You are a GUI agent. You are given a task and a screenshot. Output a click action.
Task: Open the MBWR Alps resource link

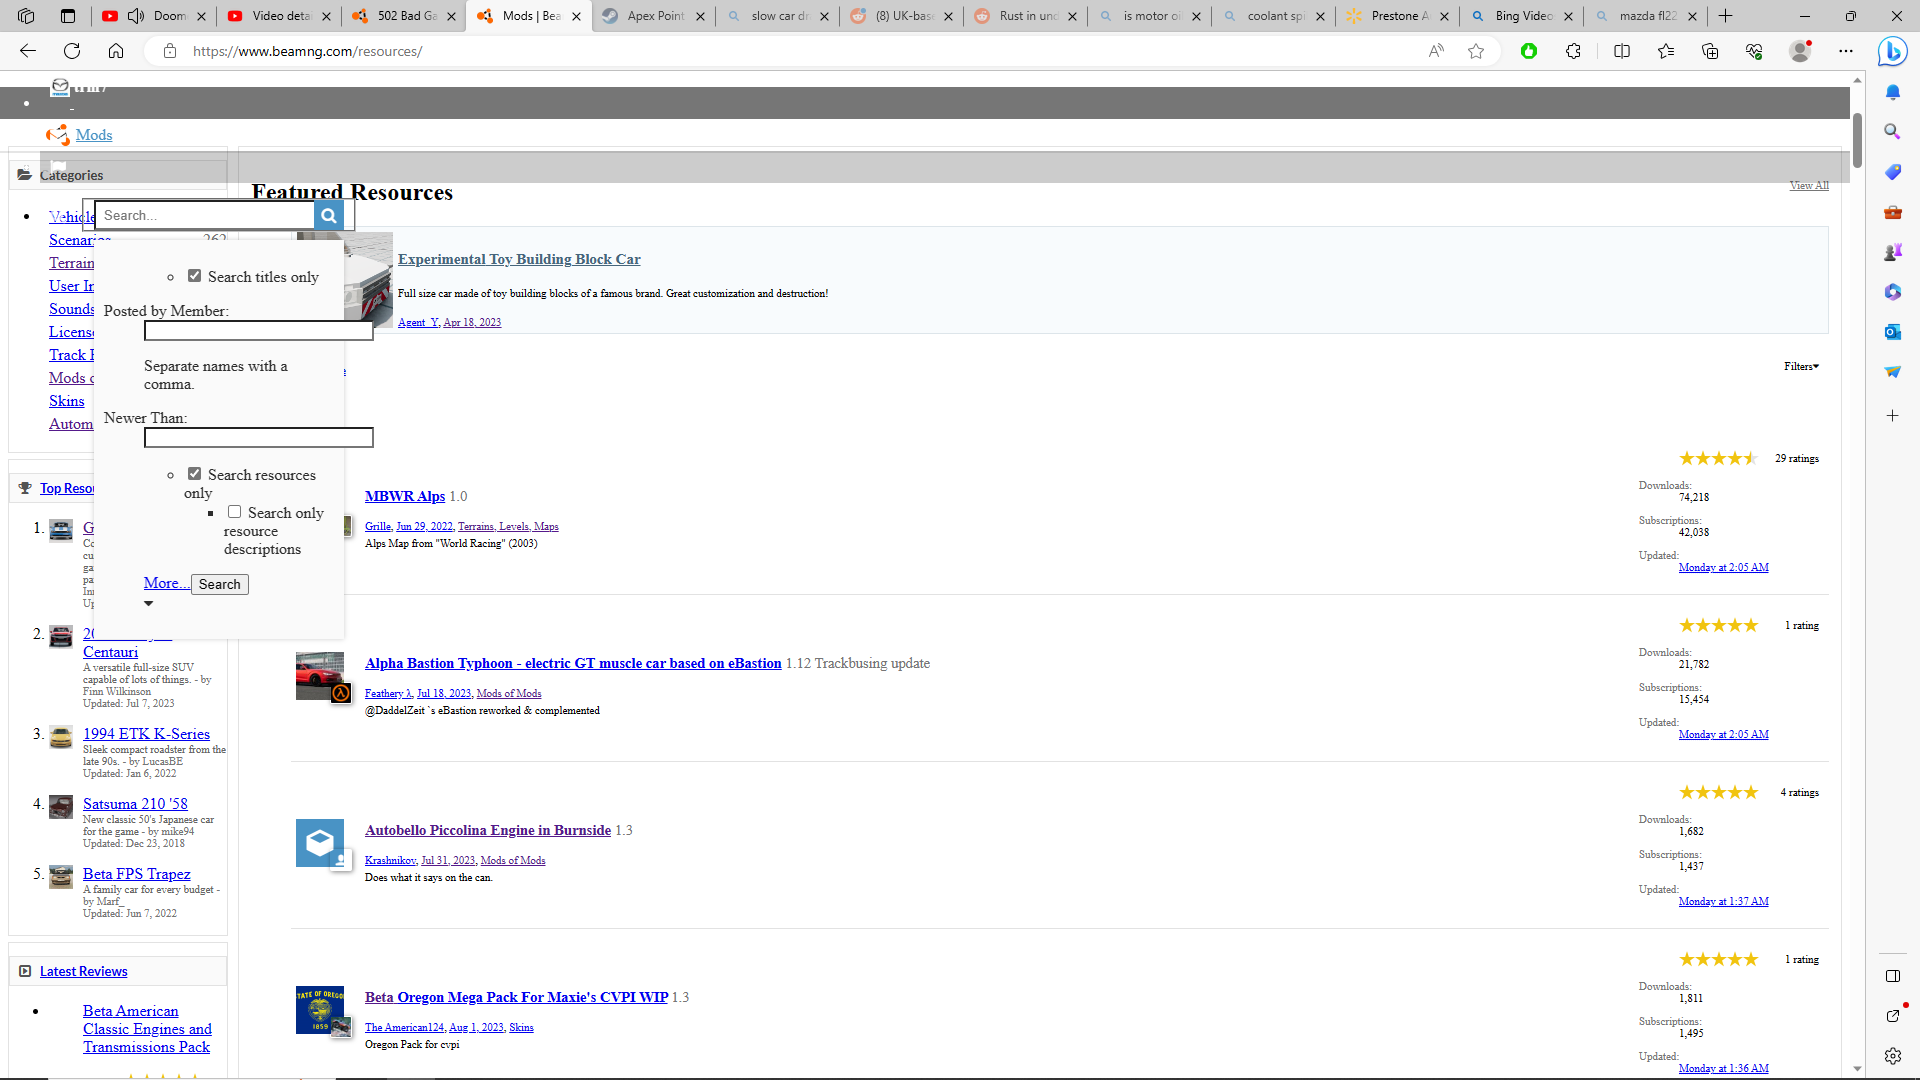click(x=404, y=496)
